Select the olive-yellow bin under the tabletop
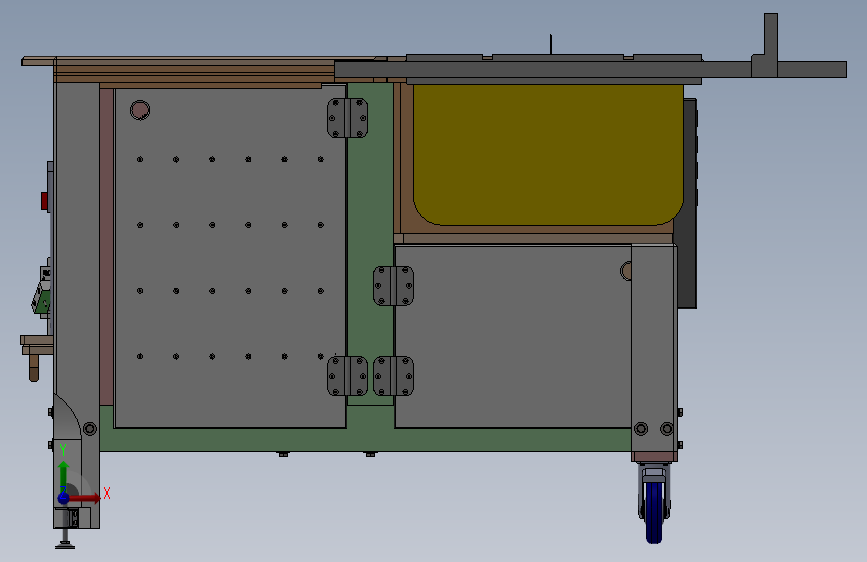867x562 pixels. pos(548,154)
